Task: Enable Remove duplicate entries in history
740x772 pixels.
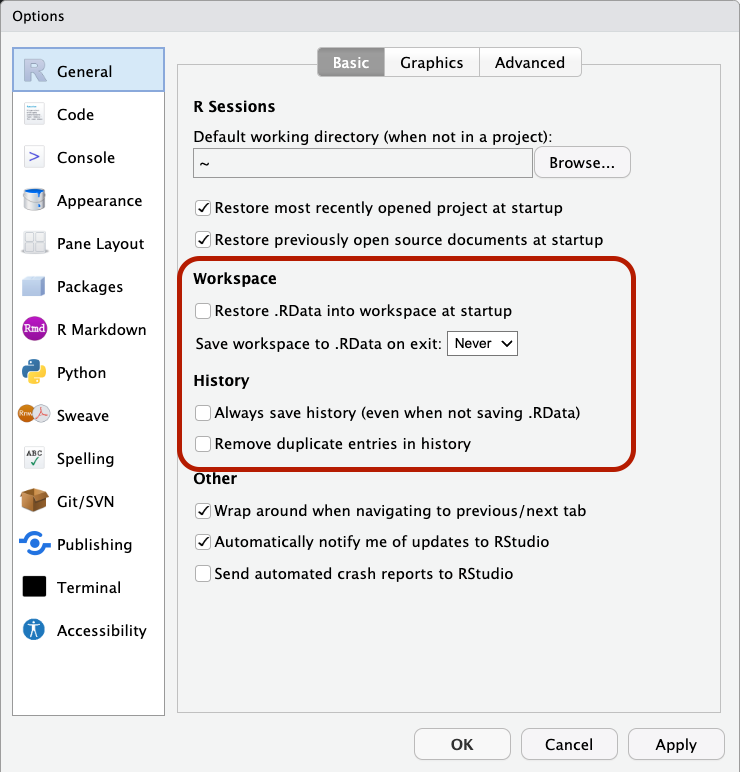Action: pos(203,444)
